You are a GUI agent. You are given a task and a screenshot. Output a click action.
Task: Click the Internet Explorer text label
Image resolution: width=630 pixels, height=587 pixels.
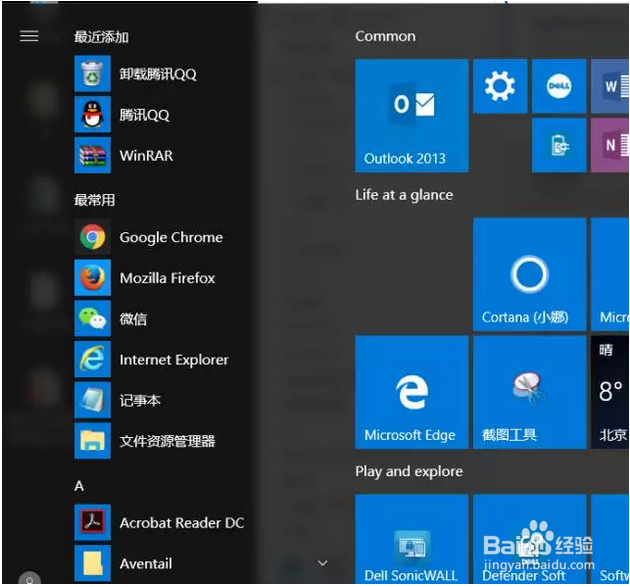click(174, 360)
